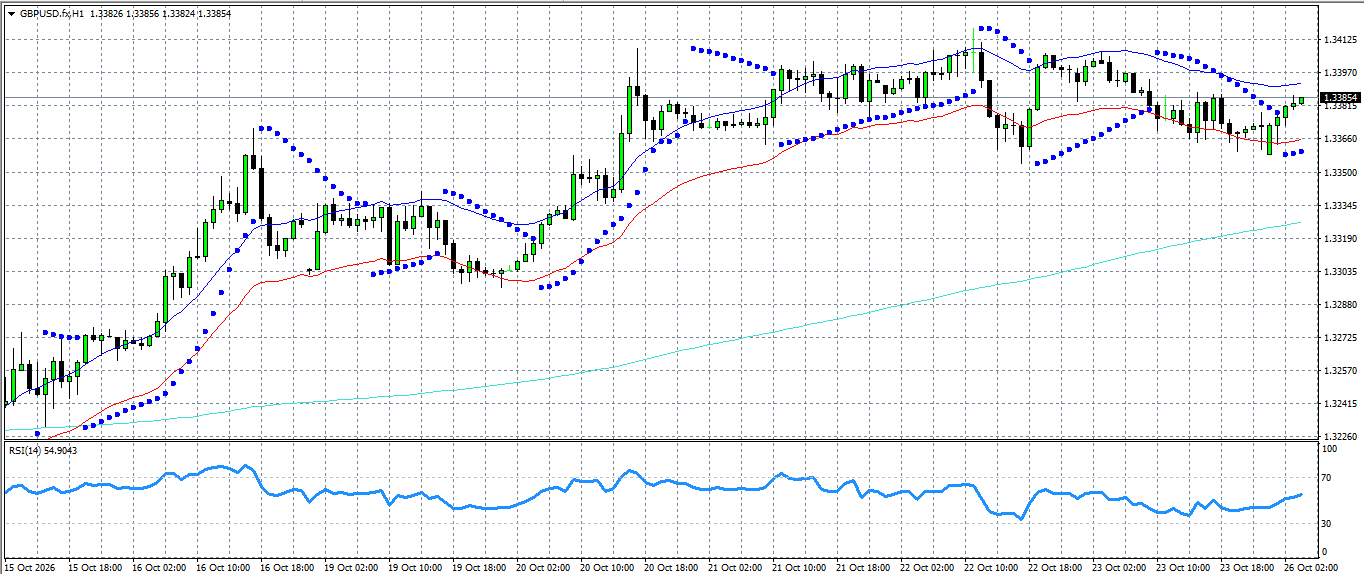This screenshot has height=574, width=1364.
Task: Click the triangle arrow before GBPUSD.fx,H1
Action: tap(11, 14)
